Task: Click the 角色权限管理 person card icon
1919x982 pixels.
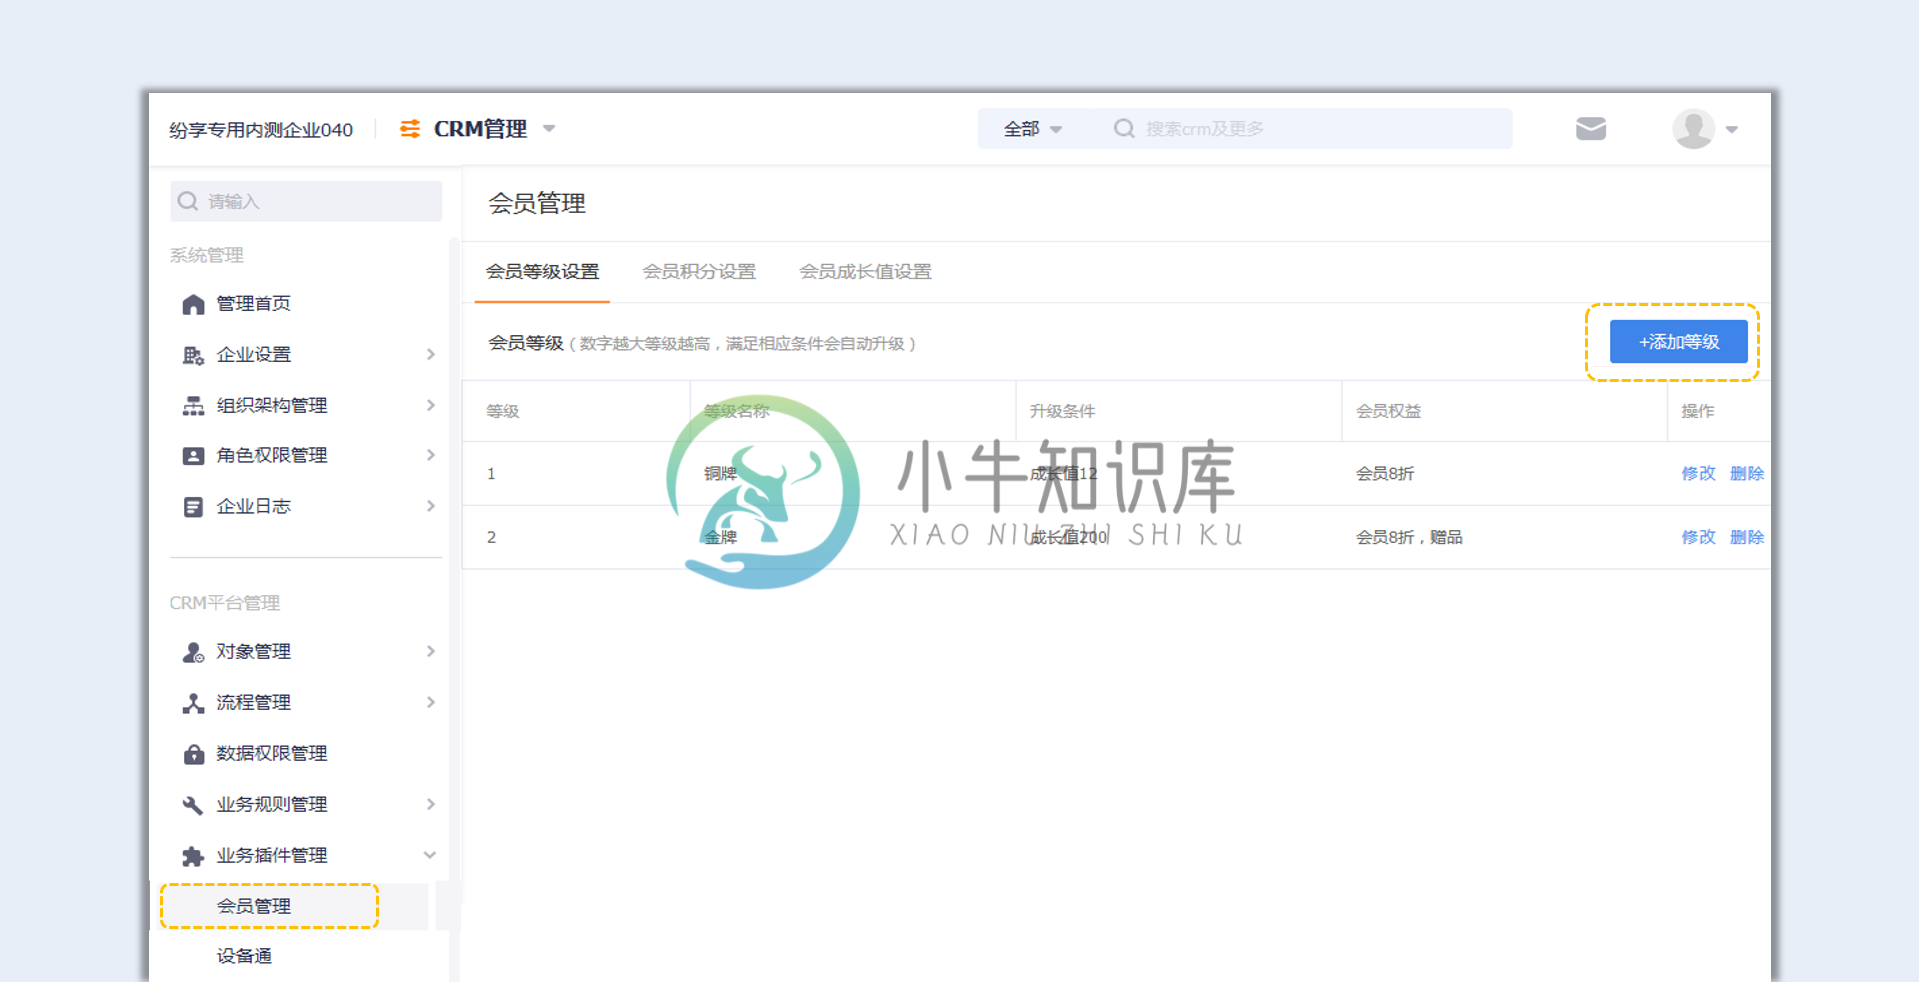Action: 193,456
